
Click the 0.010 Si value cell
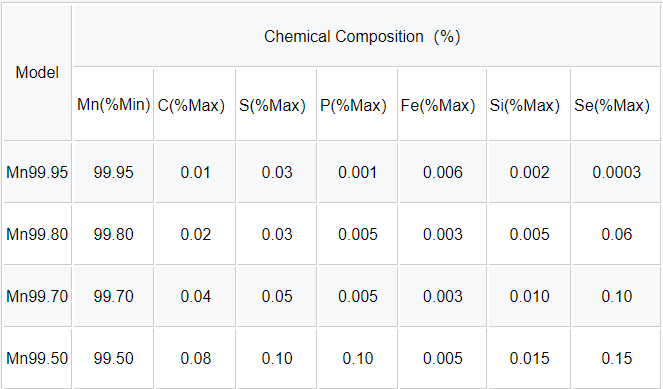coord(529,296)
